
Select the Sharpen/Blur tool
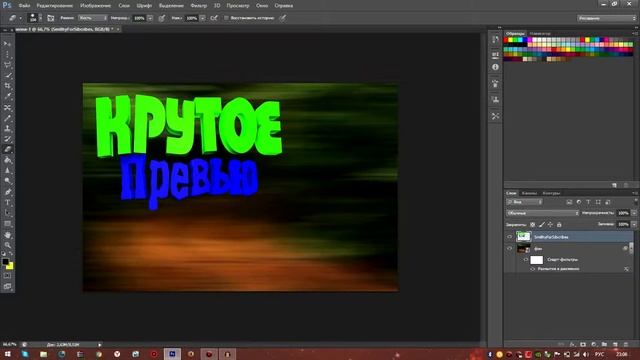[7, 171]
